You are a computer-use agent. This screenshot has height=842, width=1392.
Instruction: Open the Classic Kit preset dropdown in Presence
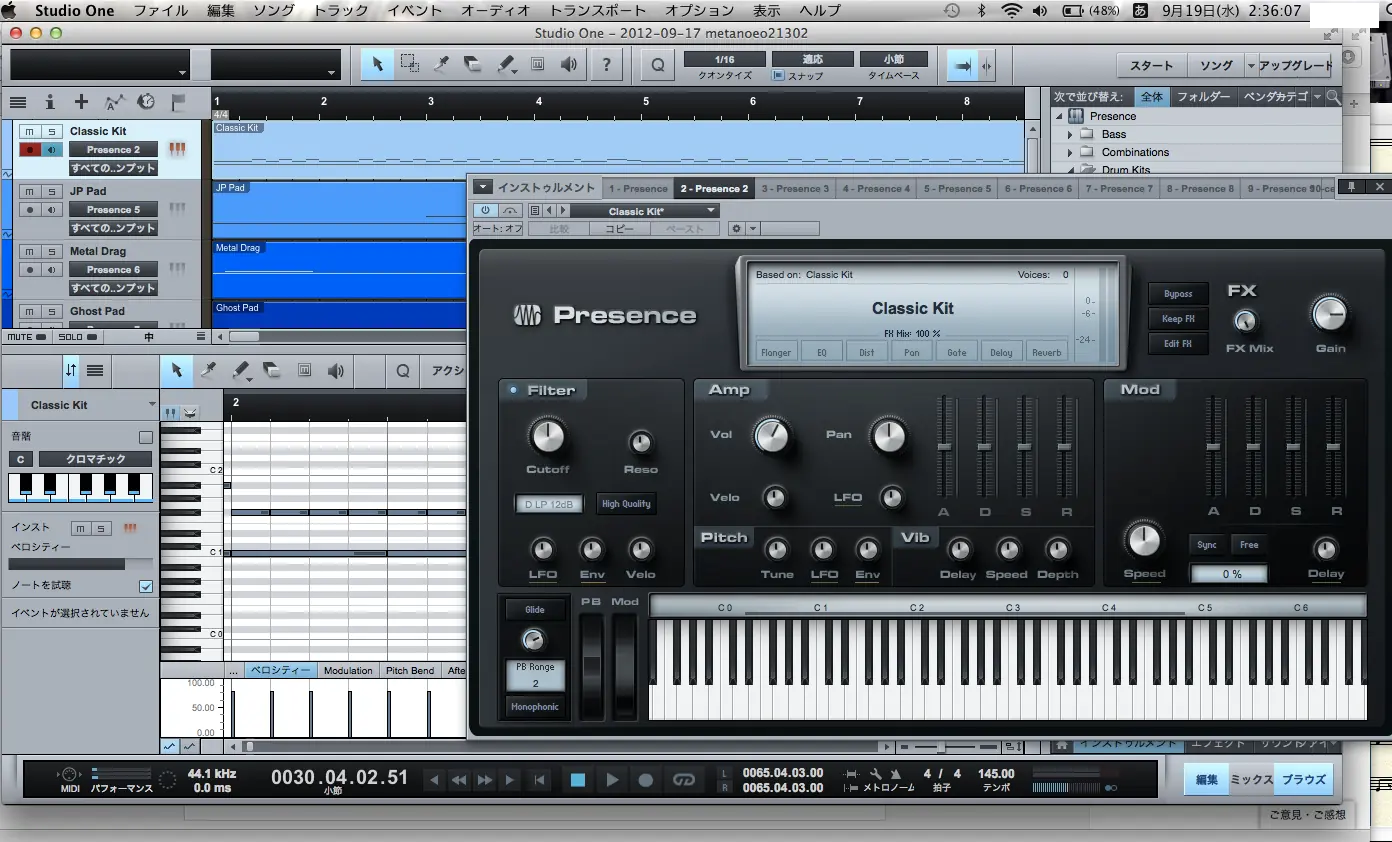[644, 211]
